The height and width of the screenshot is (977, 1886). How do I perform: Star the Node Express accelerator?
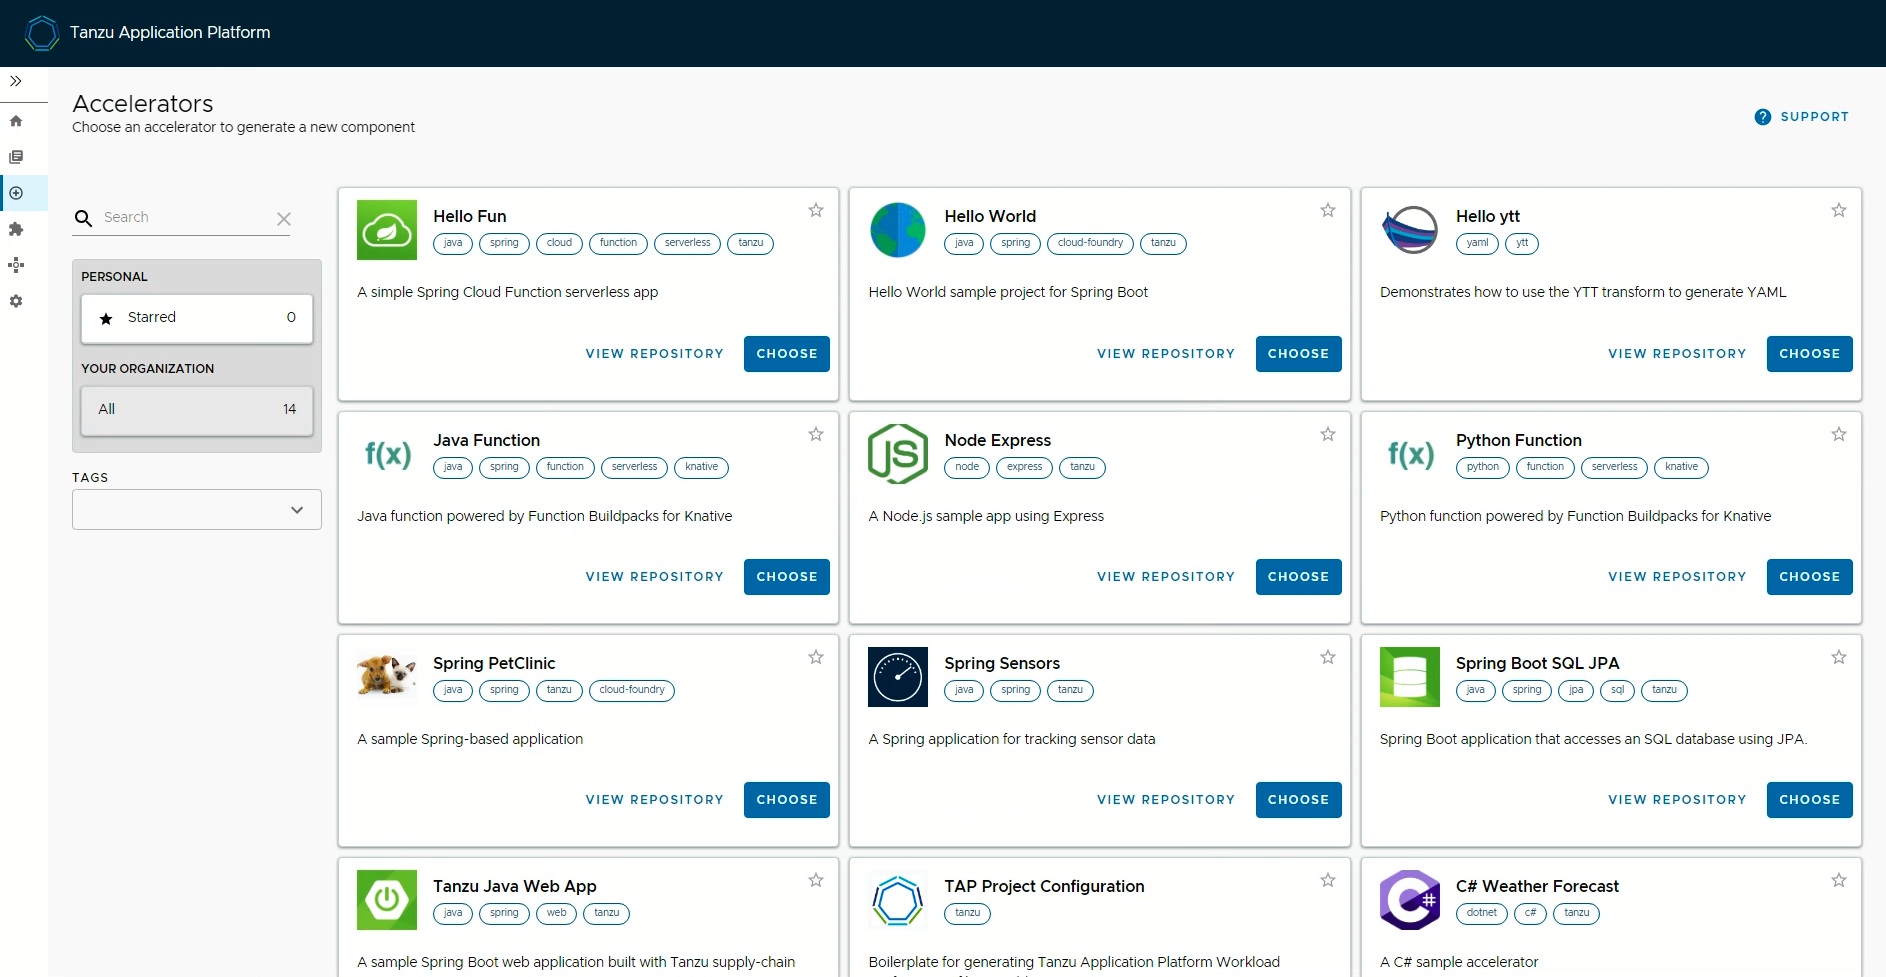1328,434
